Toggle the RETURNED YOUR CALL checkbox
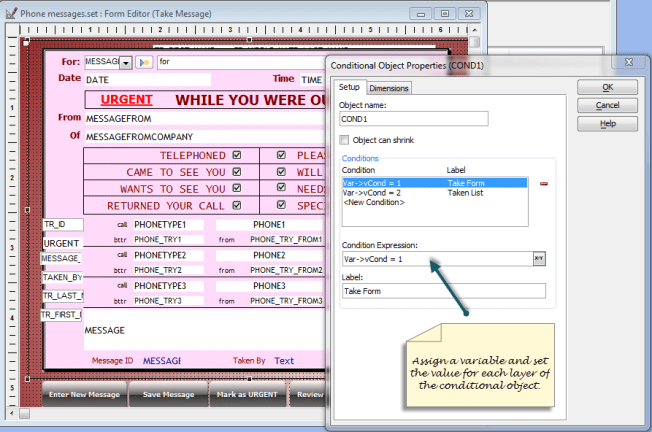 point(237,205)
